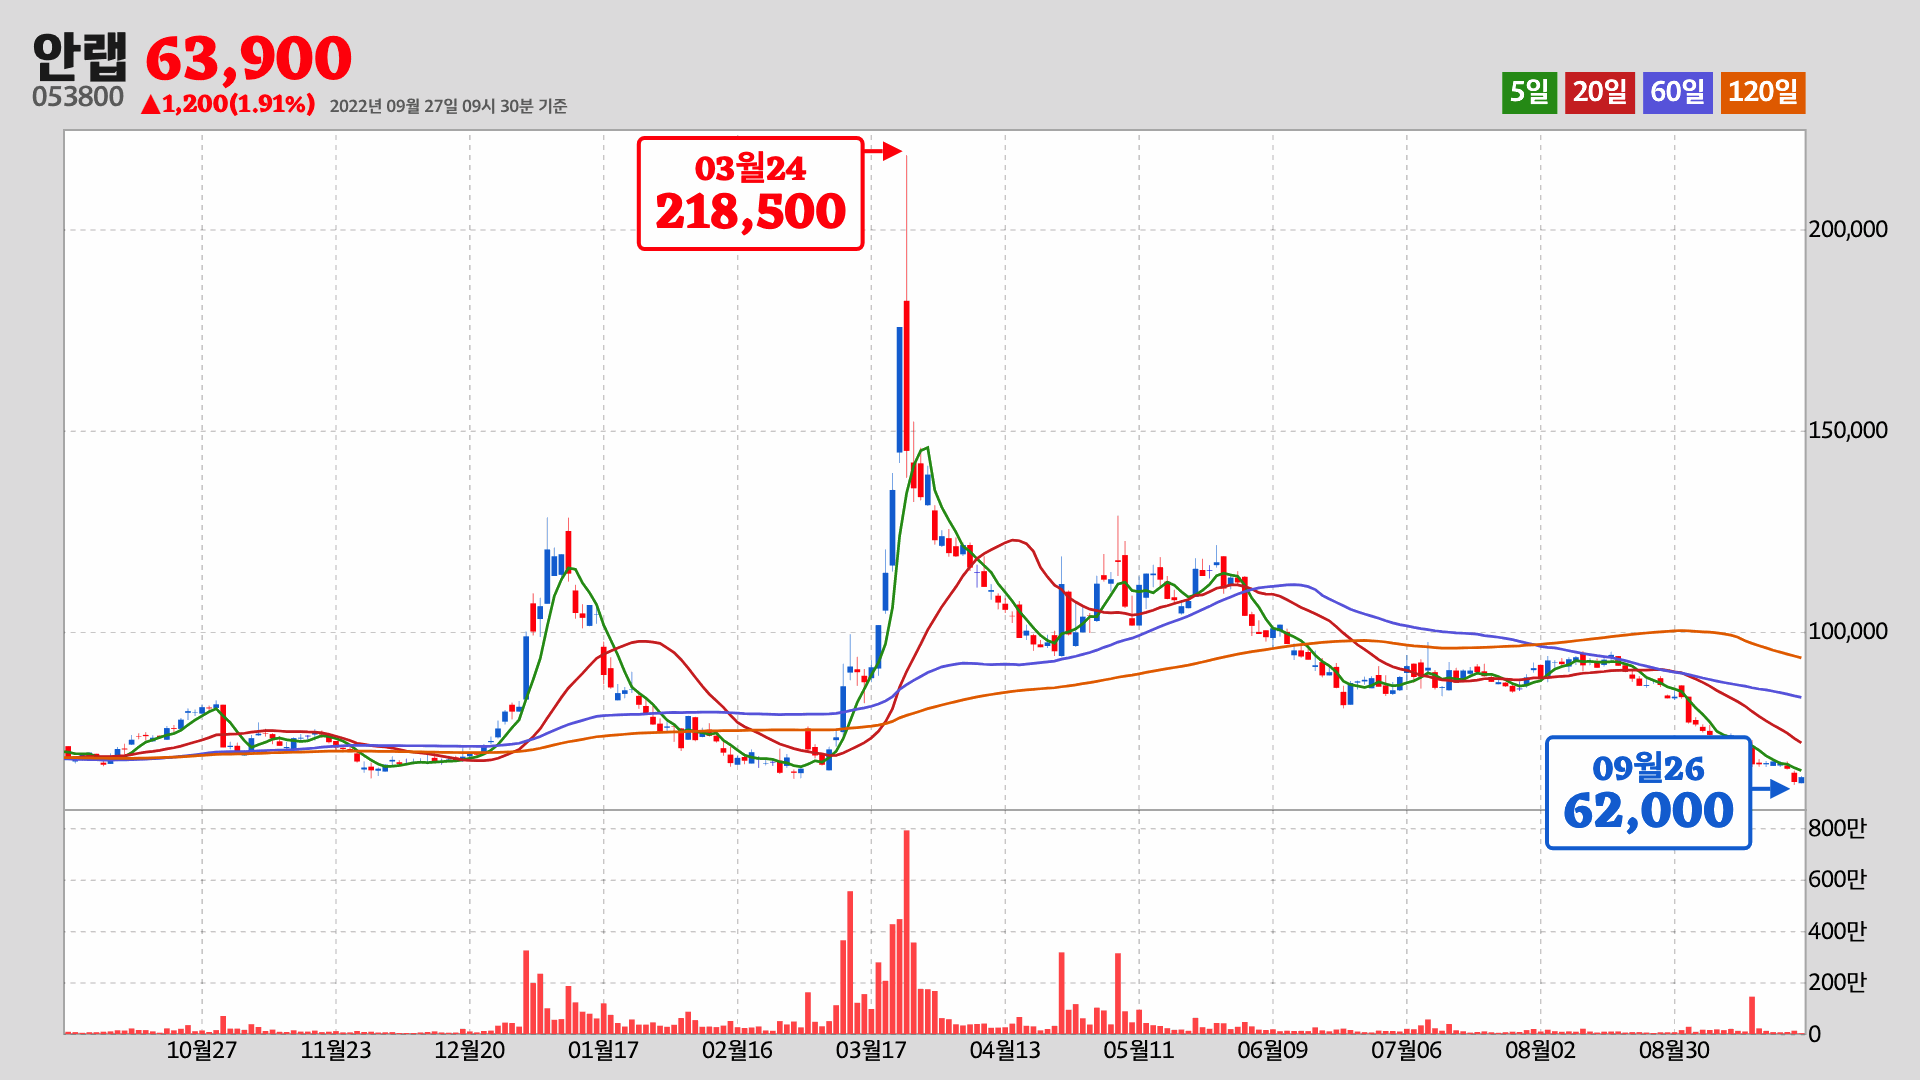
Task: Click the tallest volume bar near 800만
Action: point(907,932)
